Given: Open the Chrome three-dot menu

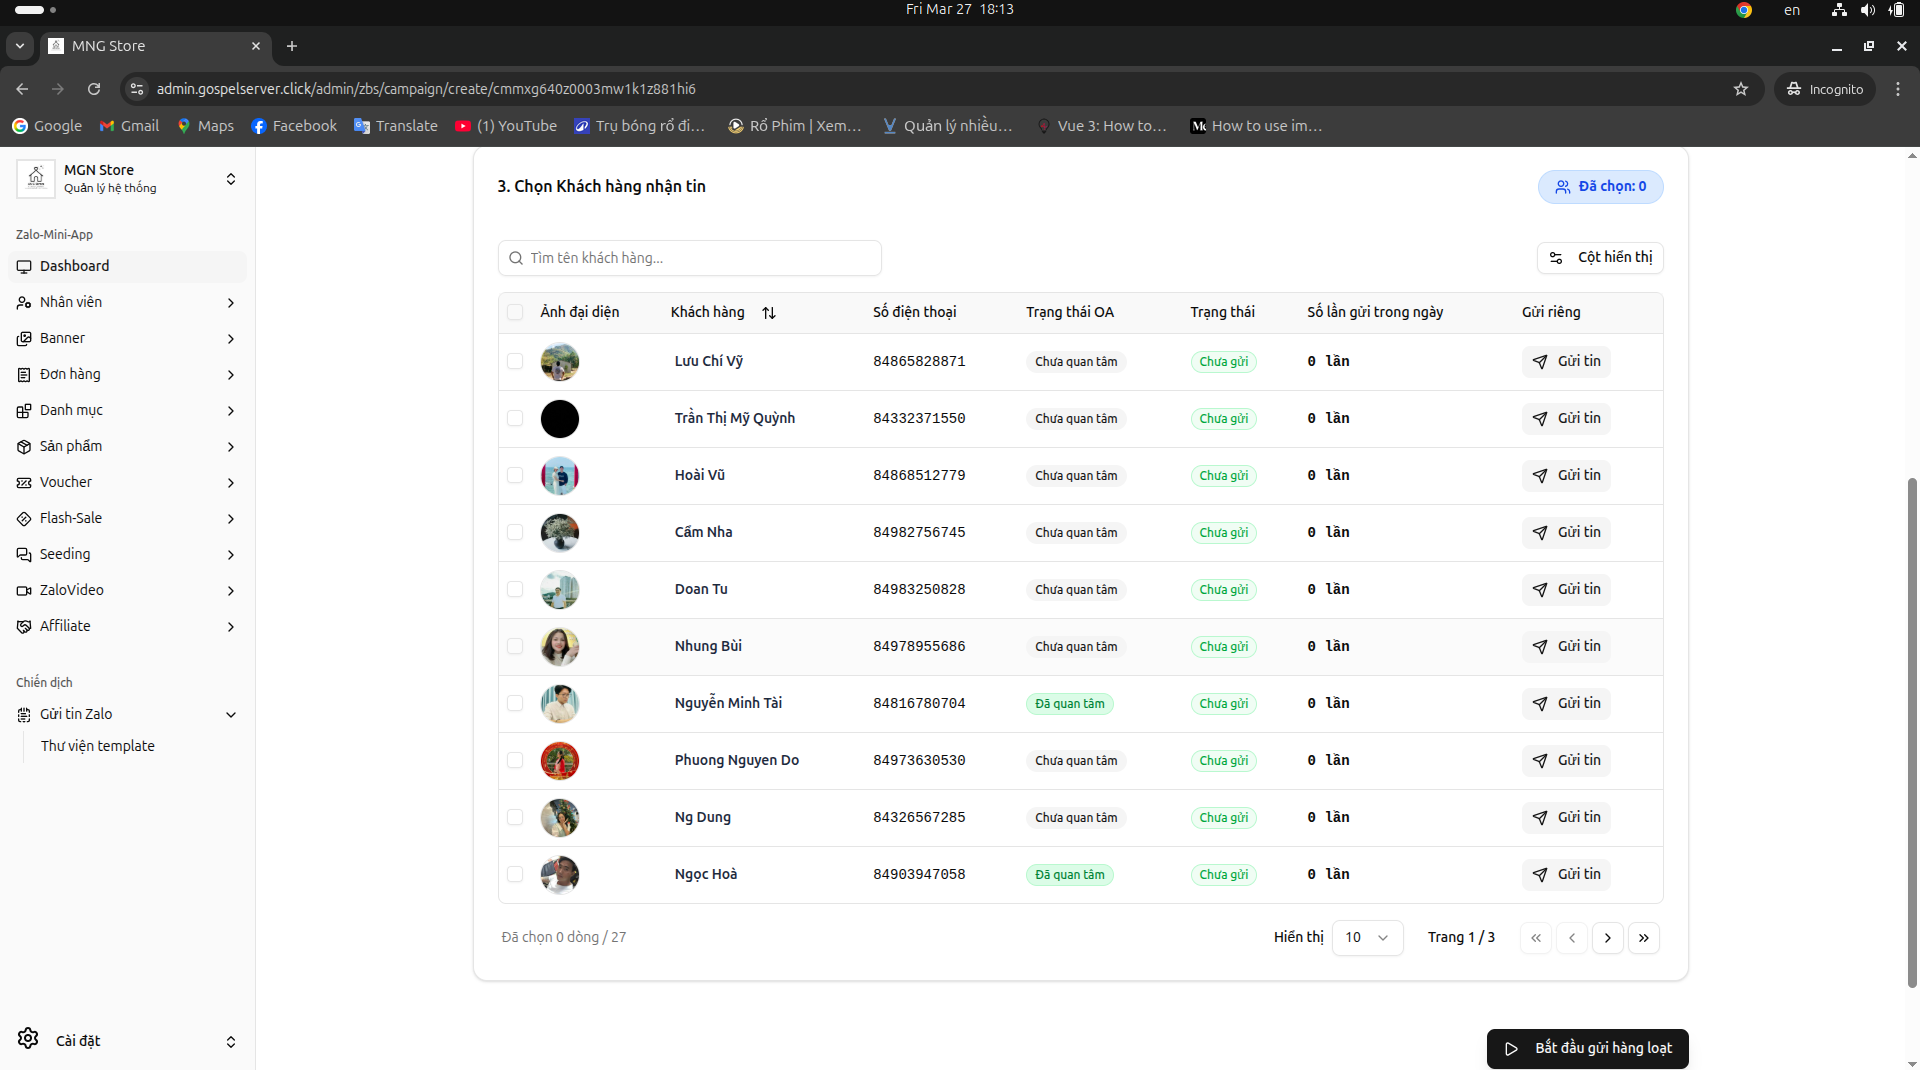Looking at the screenshot, I should point(1897,89).
